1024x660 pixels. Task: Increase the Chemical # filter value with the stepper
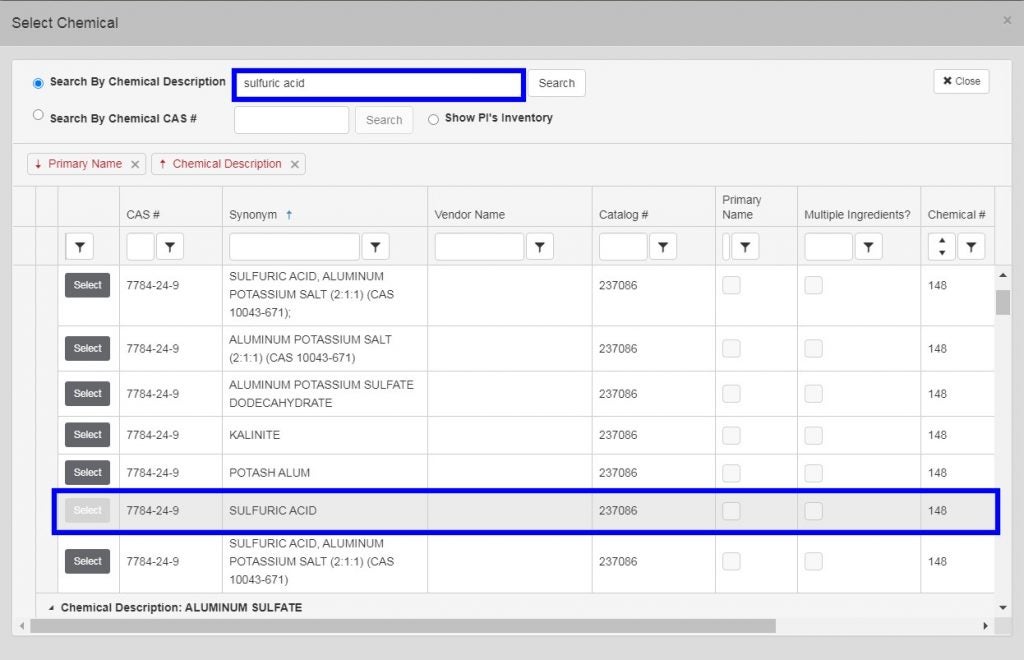pyautogui.click(x=942, y=241)
